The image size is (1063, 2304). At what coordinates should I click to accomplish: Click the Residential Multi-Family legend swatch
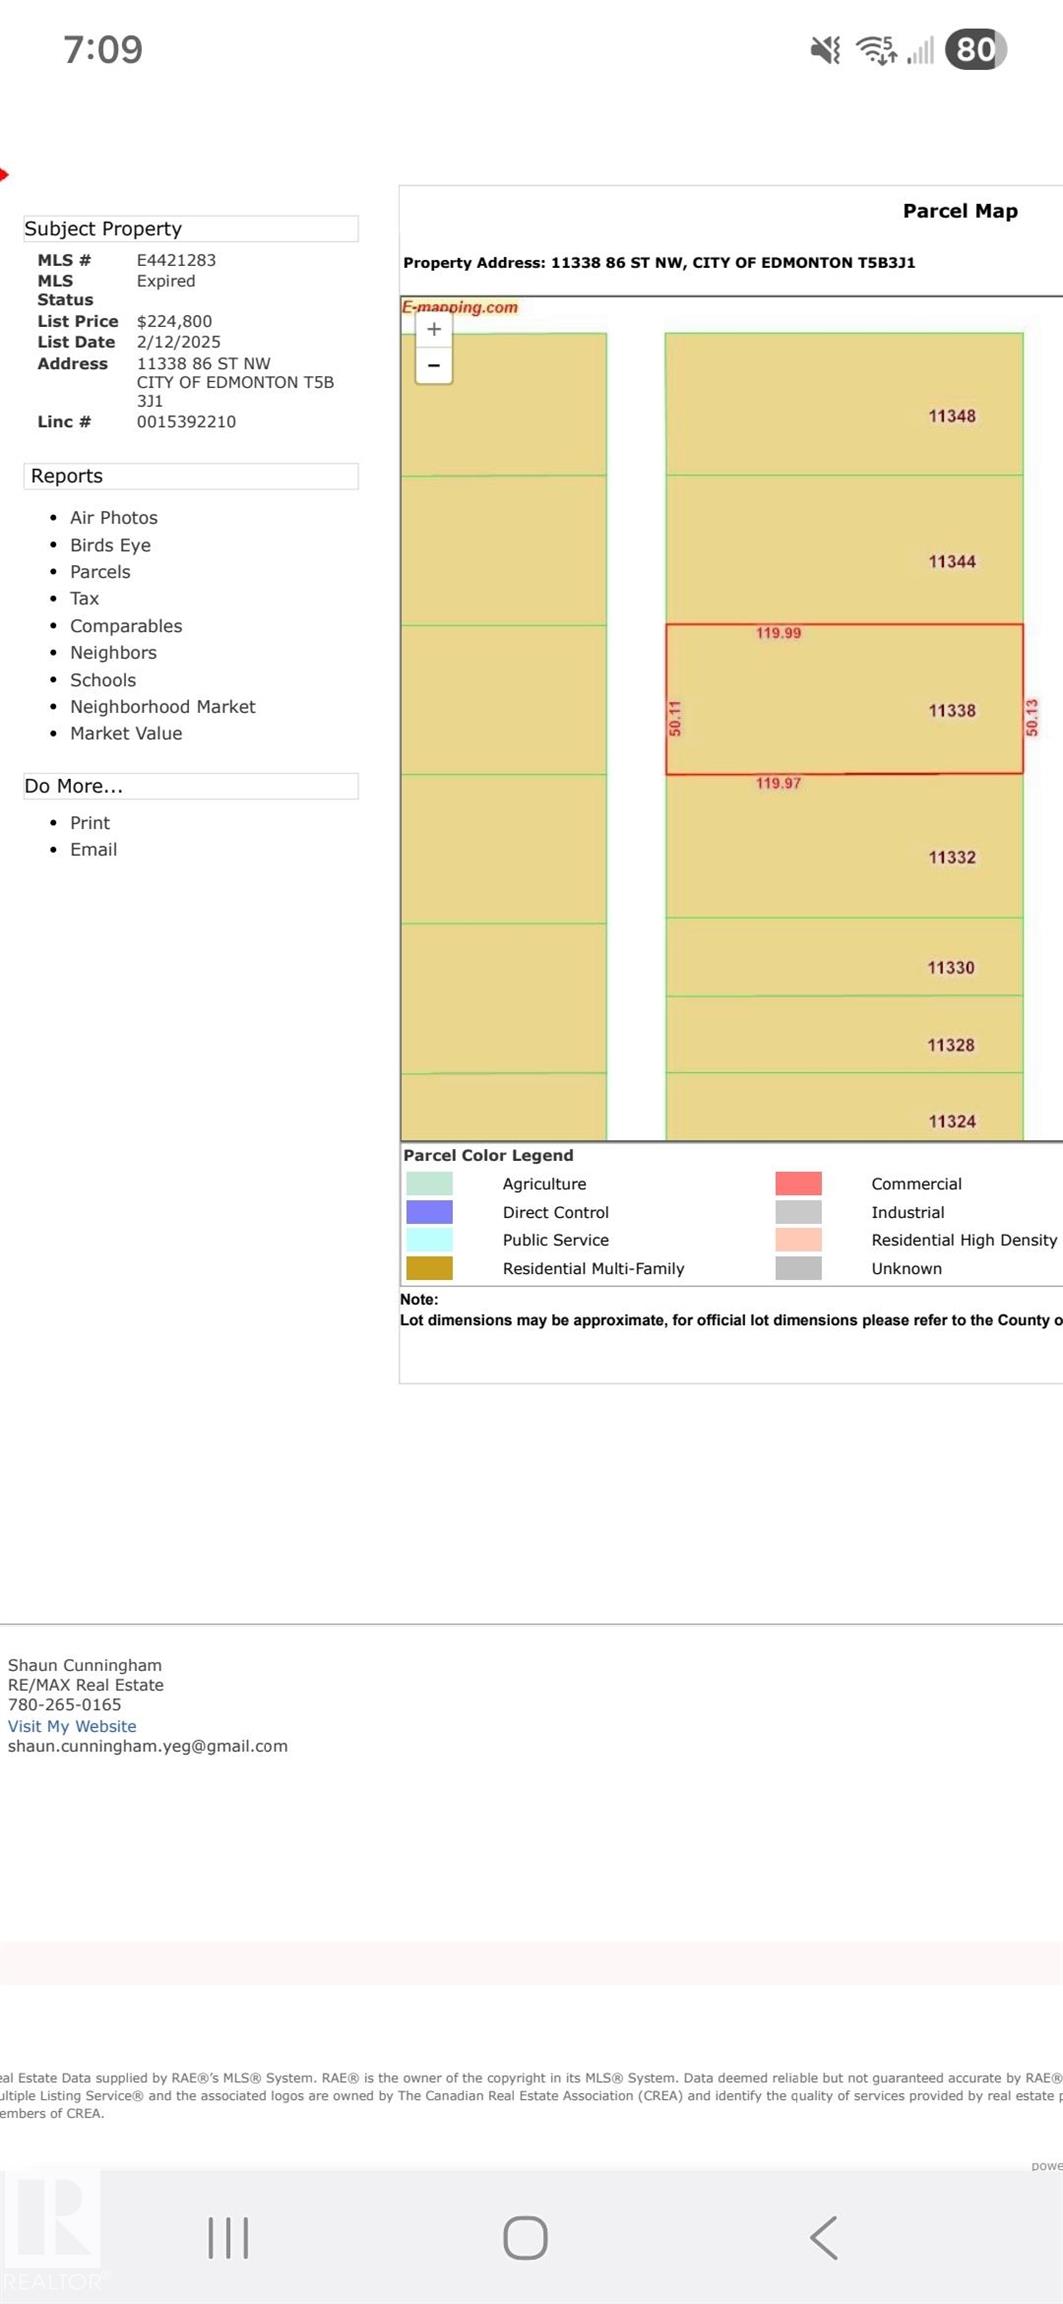pos(429,1268)
